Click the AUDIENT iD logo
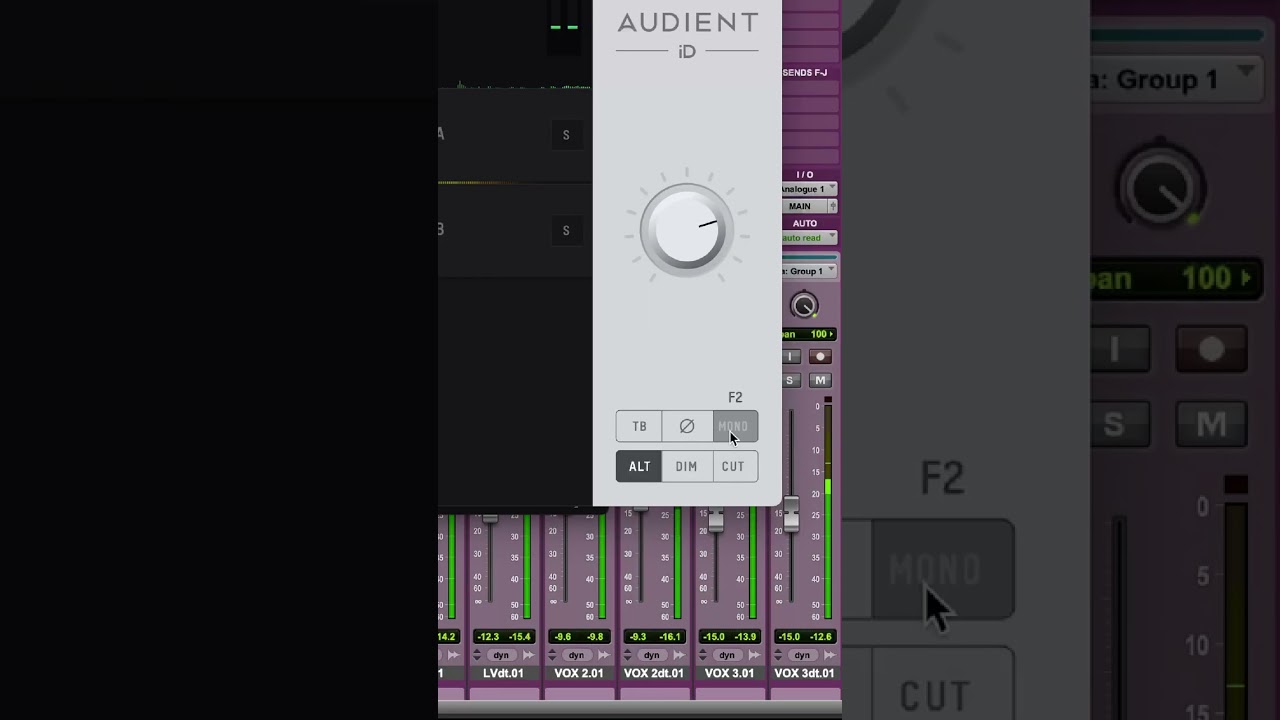1280x720 pixels. coord(687,34)
